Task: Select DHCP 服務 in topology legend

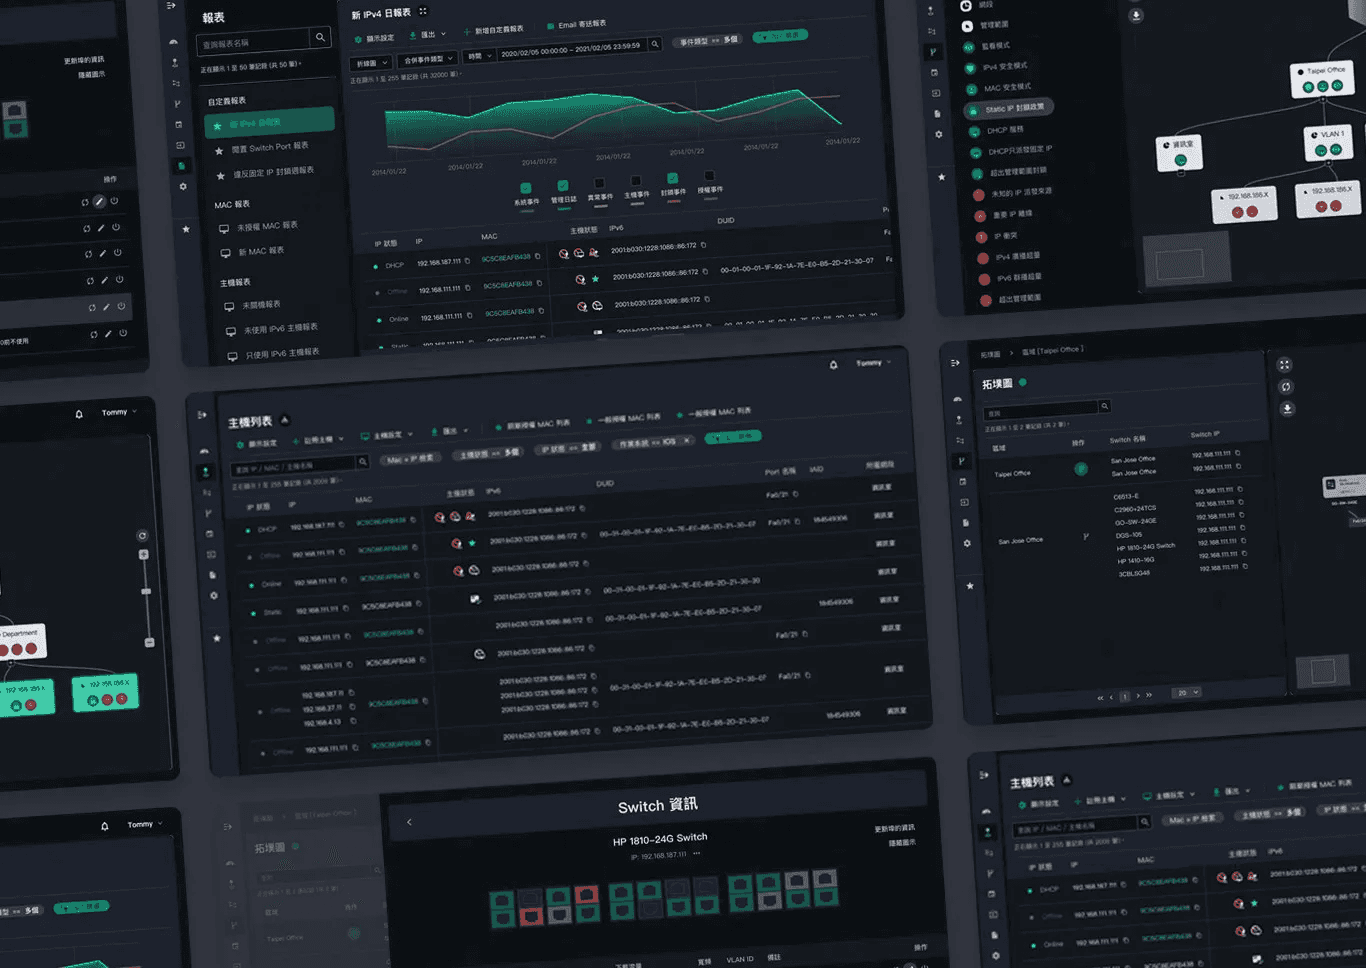Action: [997, 131]
